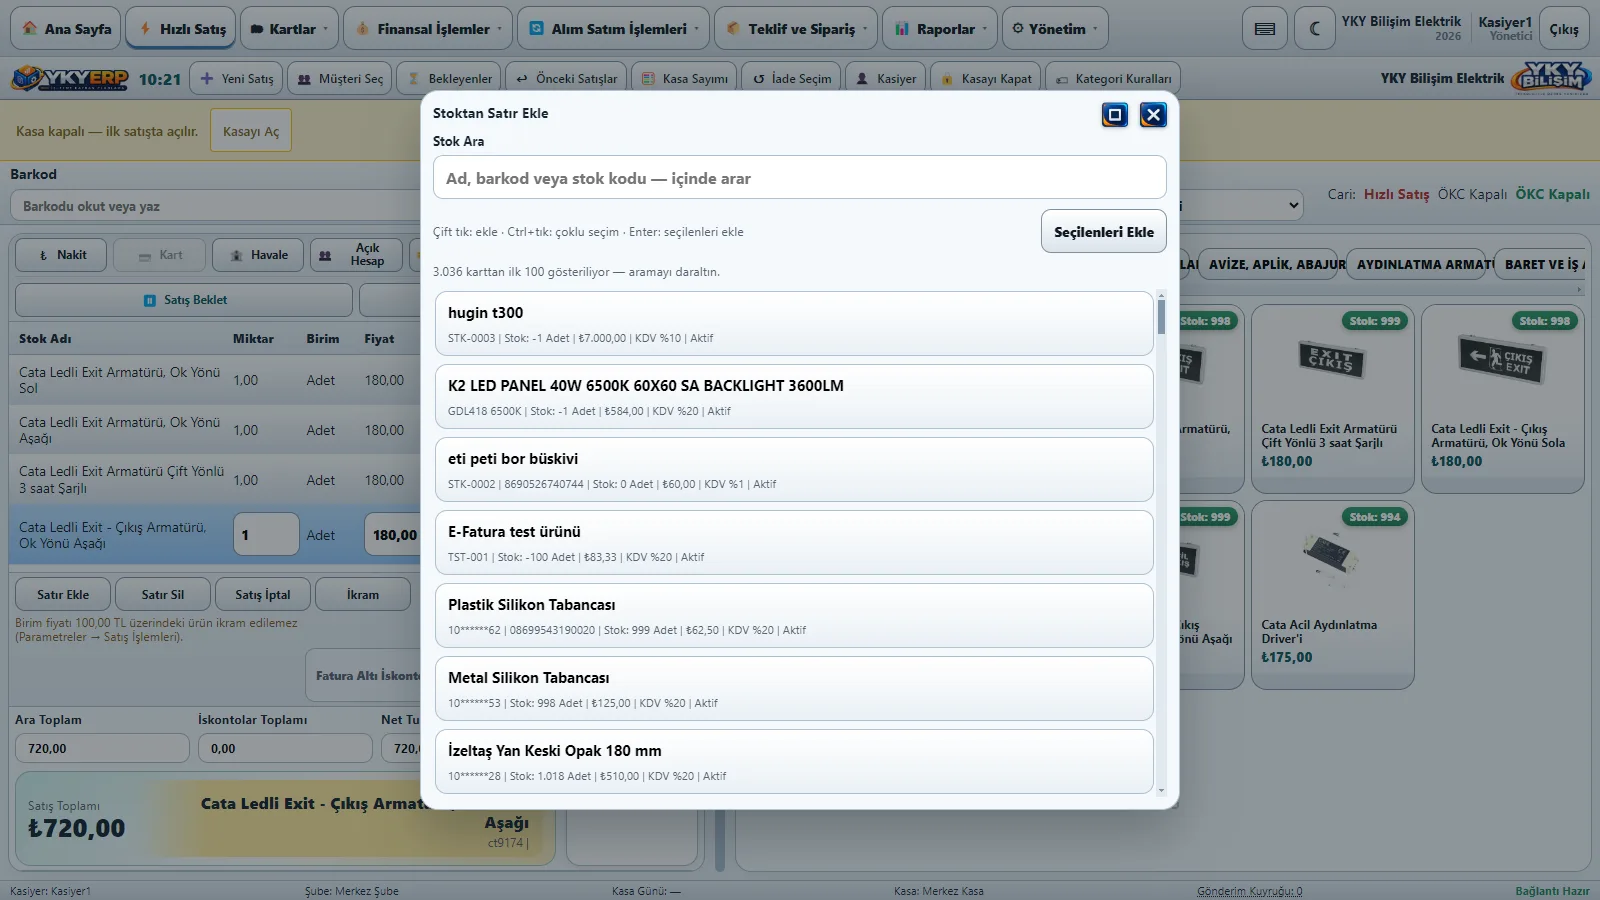
Task: Select İzeltaş Yan Keski Opak row
Action: [x=794, y=762]
